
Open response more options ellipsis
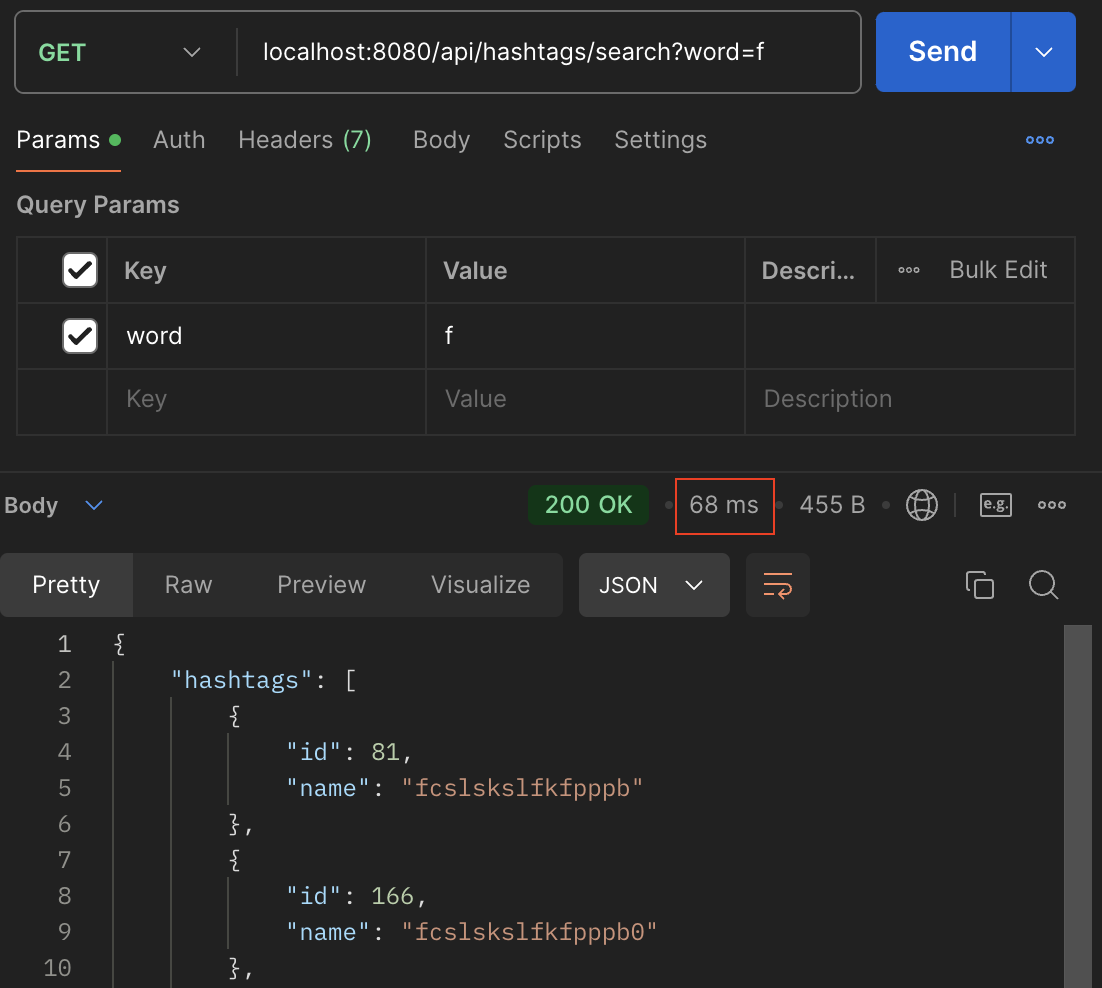1051,505
